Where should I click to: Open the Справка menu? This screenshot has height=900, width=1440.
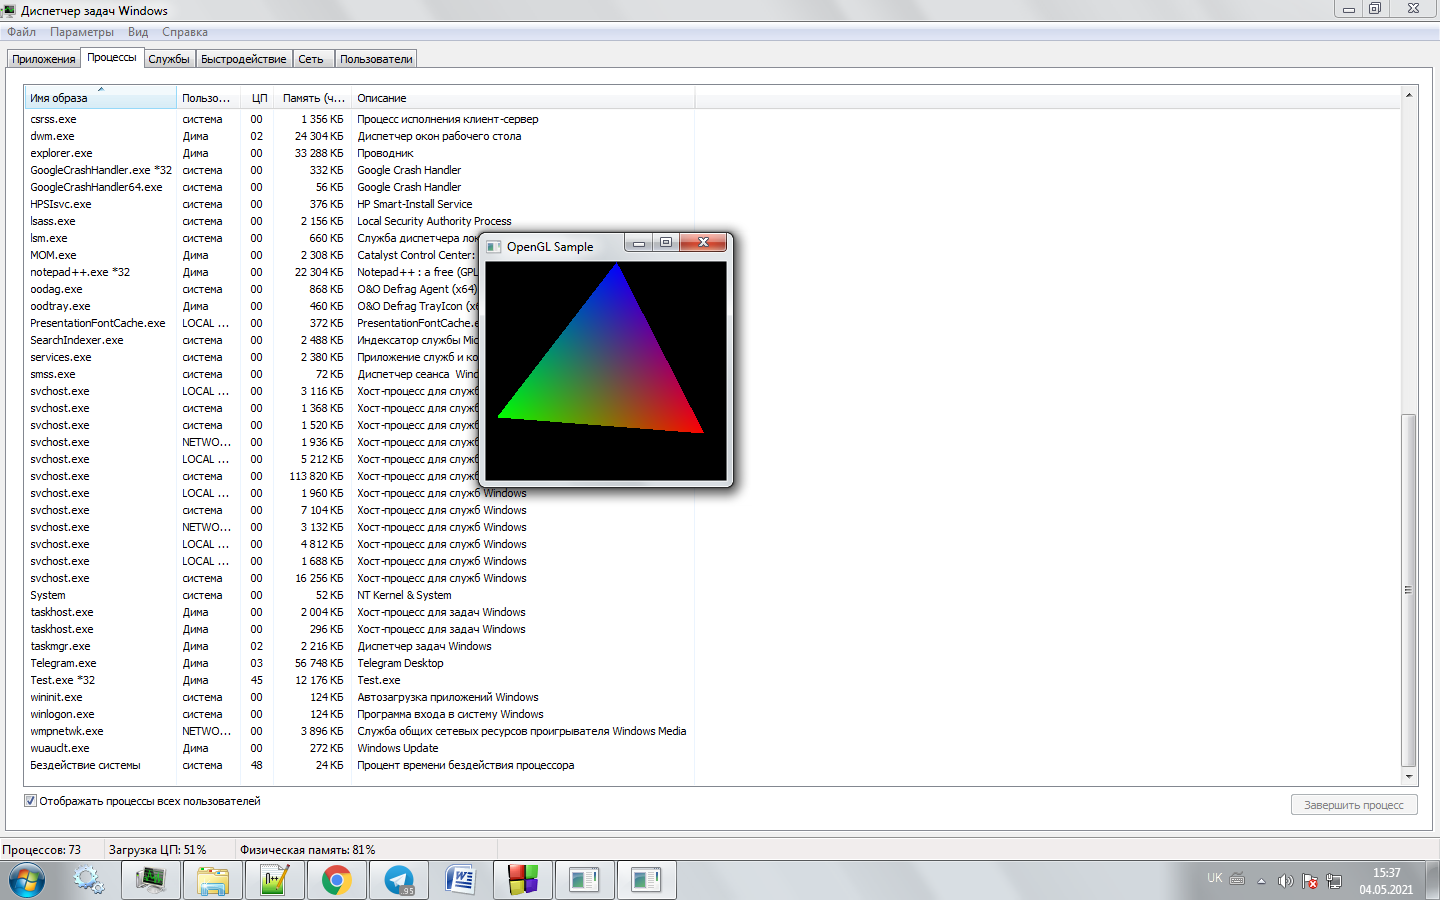click(x=185, y=32)
